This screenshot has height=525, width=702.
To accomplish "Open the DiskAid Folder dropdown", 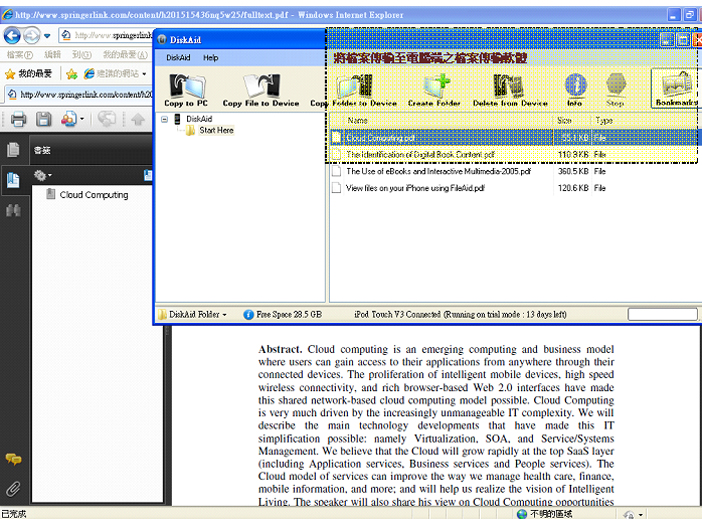I will [193, 315].
